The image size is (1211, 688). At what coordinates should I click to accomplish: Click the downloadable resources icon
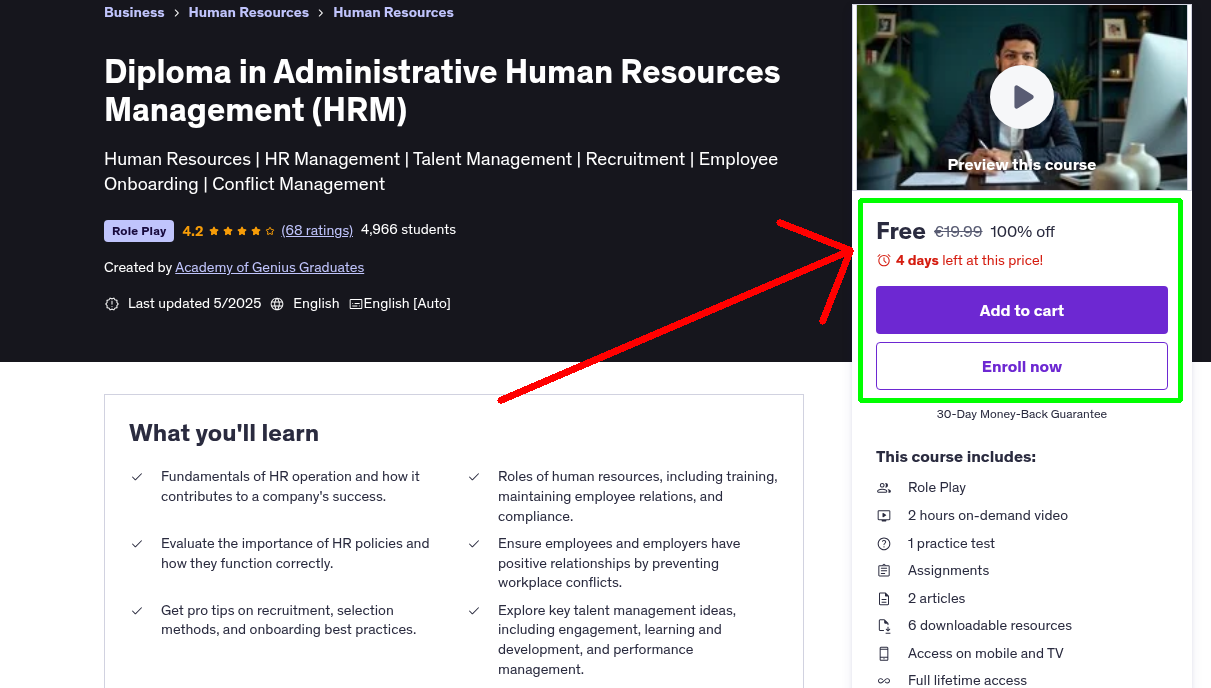pyautogui.click(x=884, y=626)
